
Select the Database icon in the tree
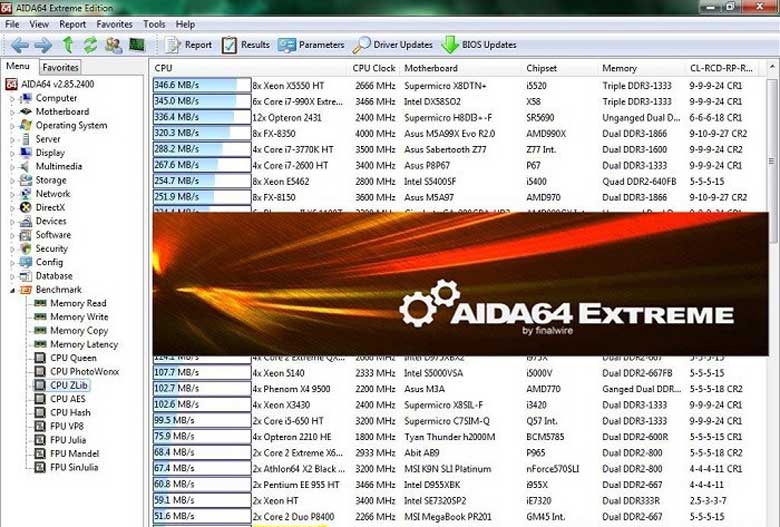[25, 276]
